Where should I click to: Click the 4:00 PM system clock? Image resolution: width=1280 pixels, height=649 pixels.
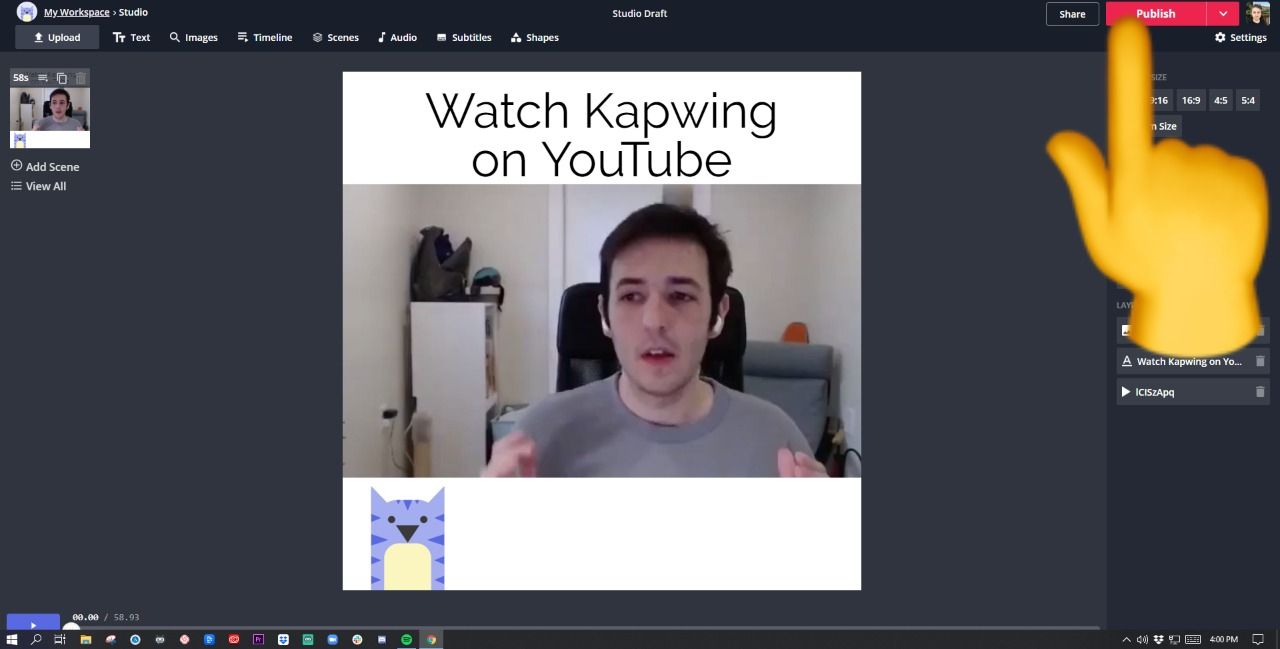[1223, 639]
